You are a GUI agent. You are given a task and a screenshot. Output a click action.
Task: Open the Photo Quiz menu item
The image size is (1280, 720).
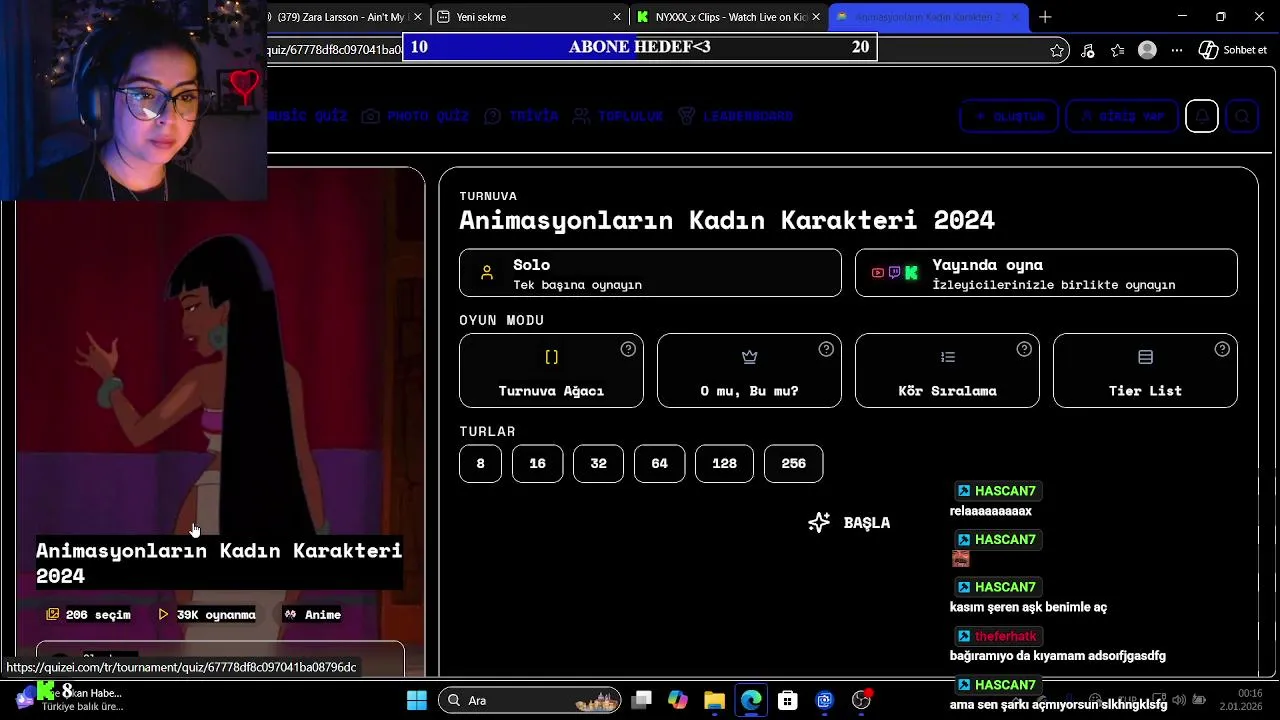[415, 116]
